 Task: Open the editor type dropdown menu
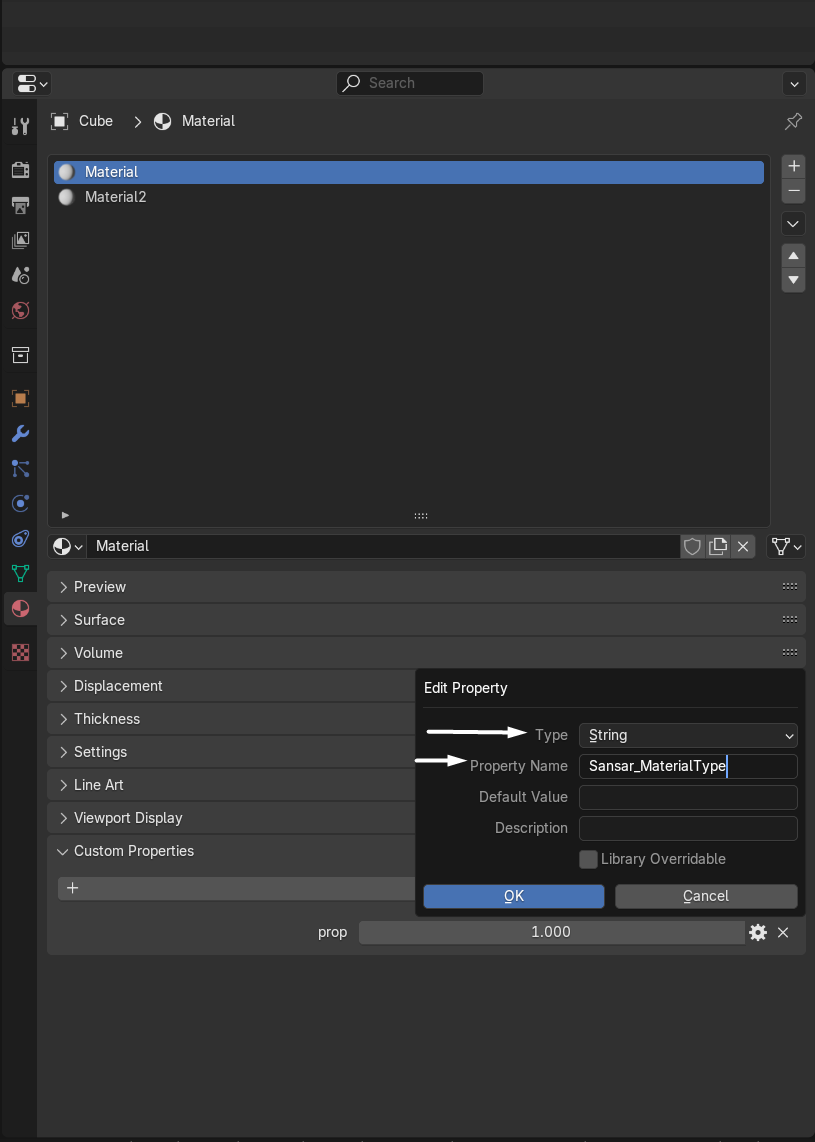click(32, 83)
